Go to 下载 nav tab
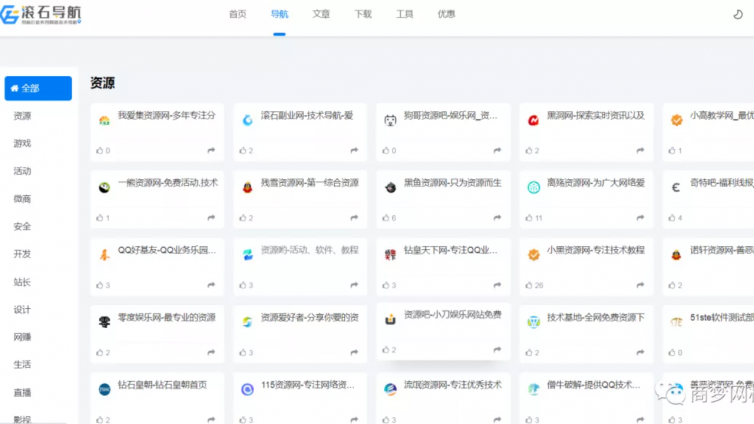Viewport: 754px width, 424px height. pyautogui.click(x=363, y=14)
